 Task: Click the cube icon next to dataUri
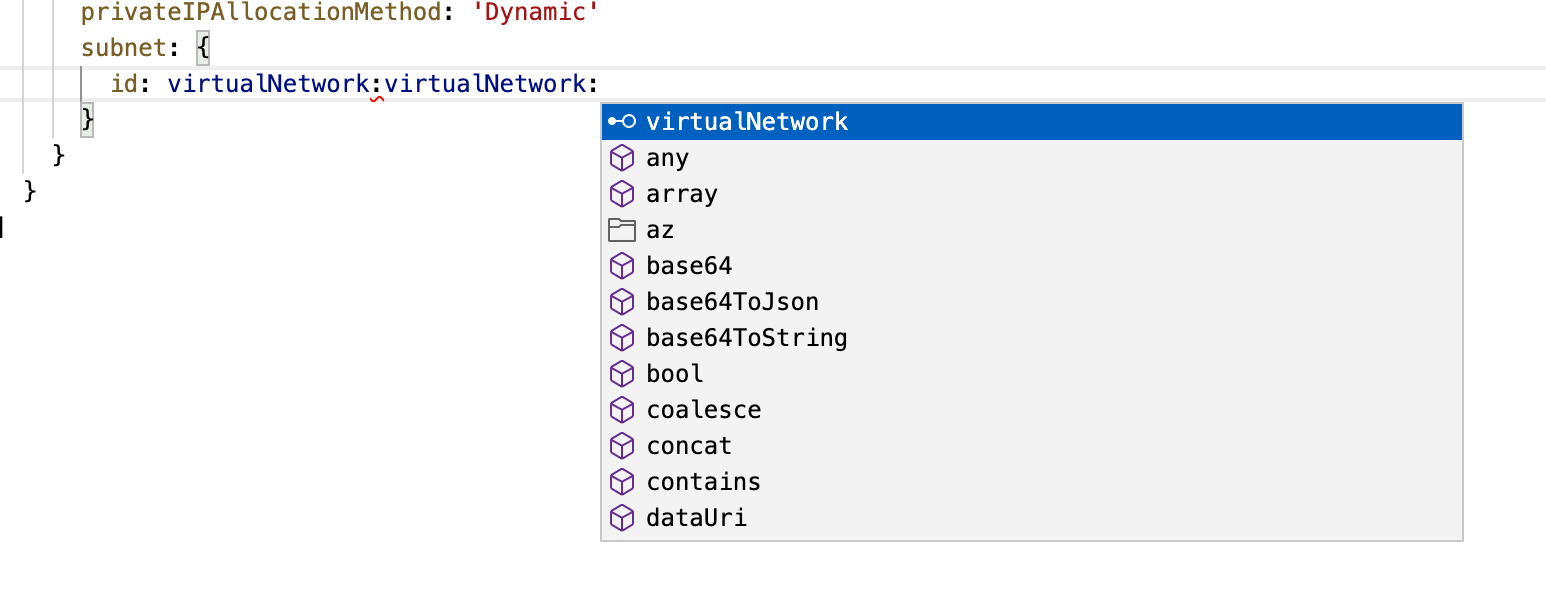point(622,517)
